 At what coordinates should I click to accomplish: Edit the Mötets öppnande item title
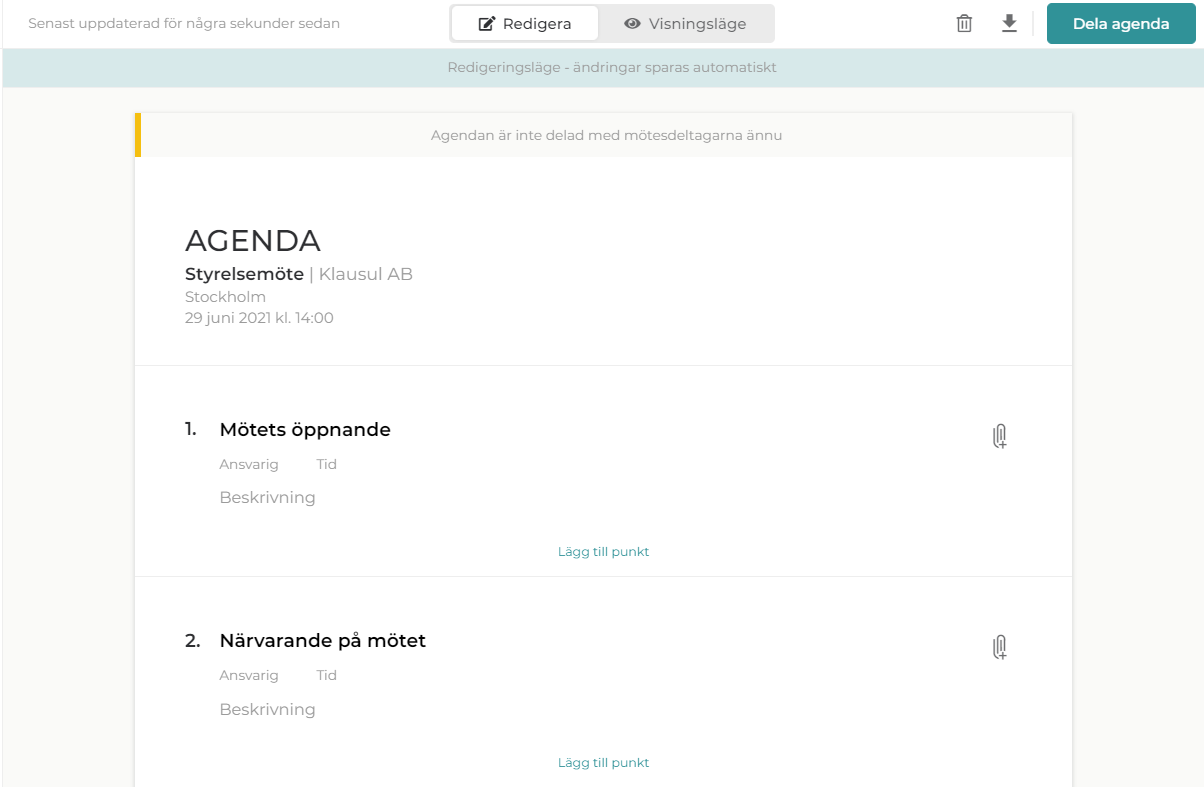tap(305, 430)
